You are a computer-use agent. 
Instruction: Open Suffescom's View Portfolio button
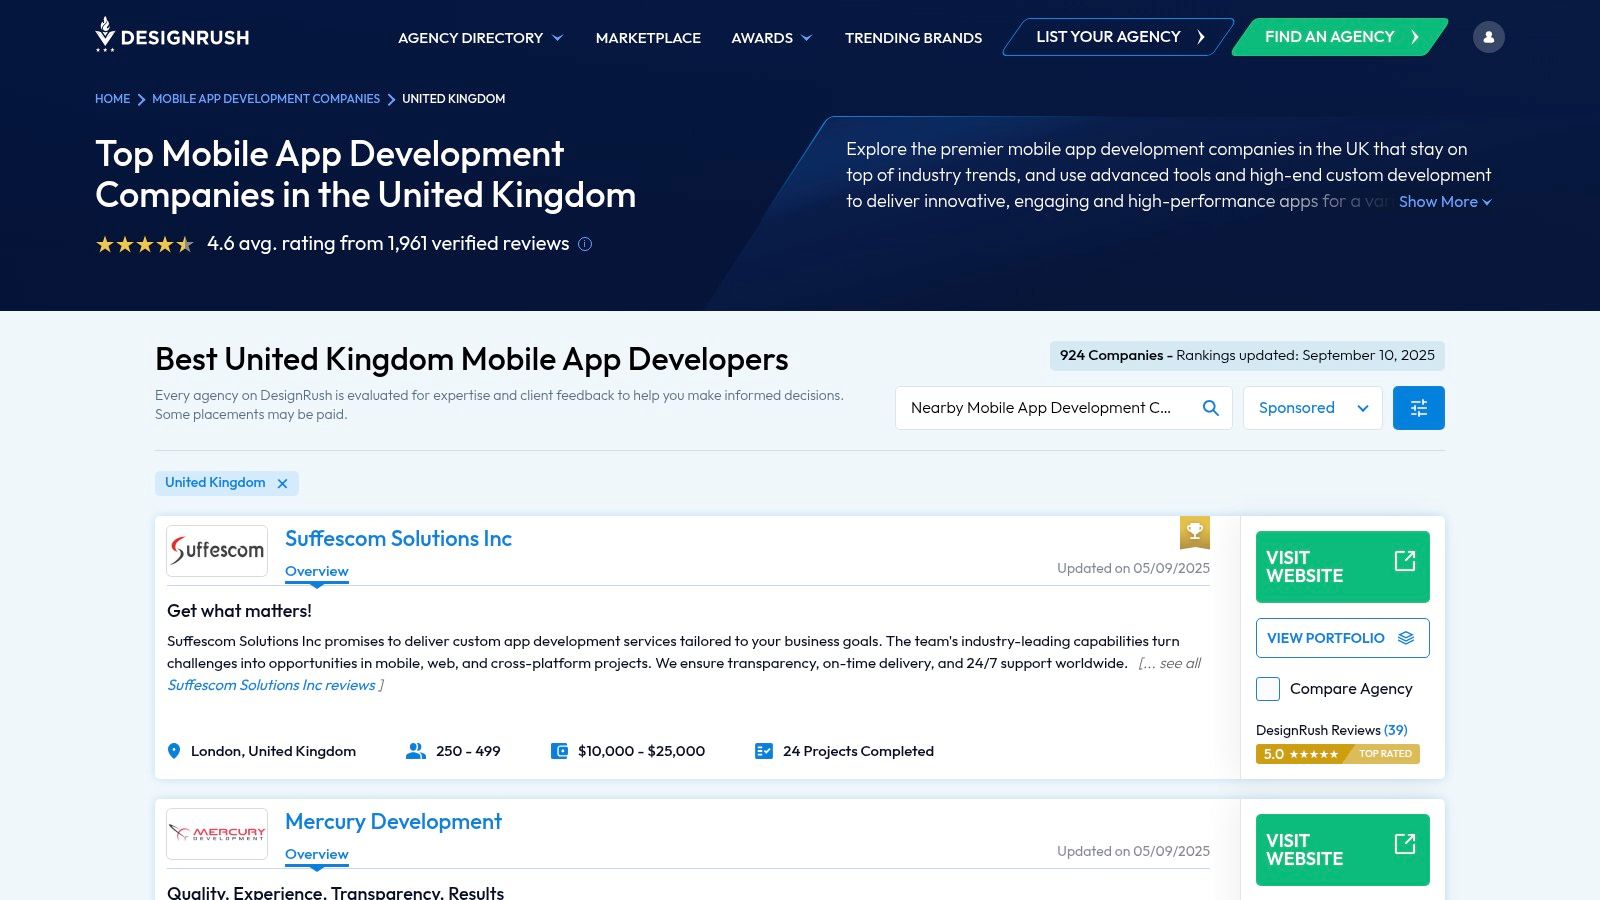[1342, 638]
